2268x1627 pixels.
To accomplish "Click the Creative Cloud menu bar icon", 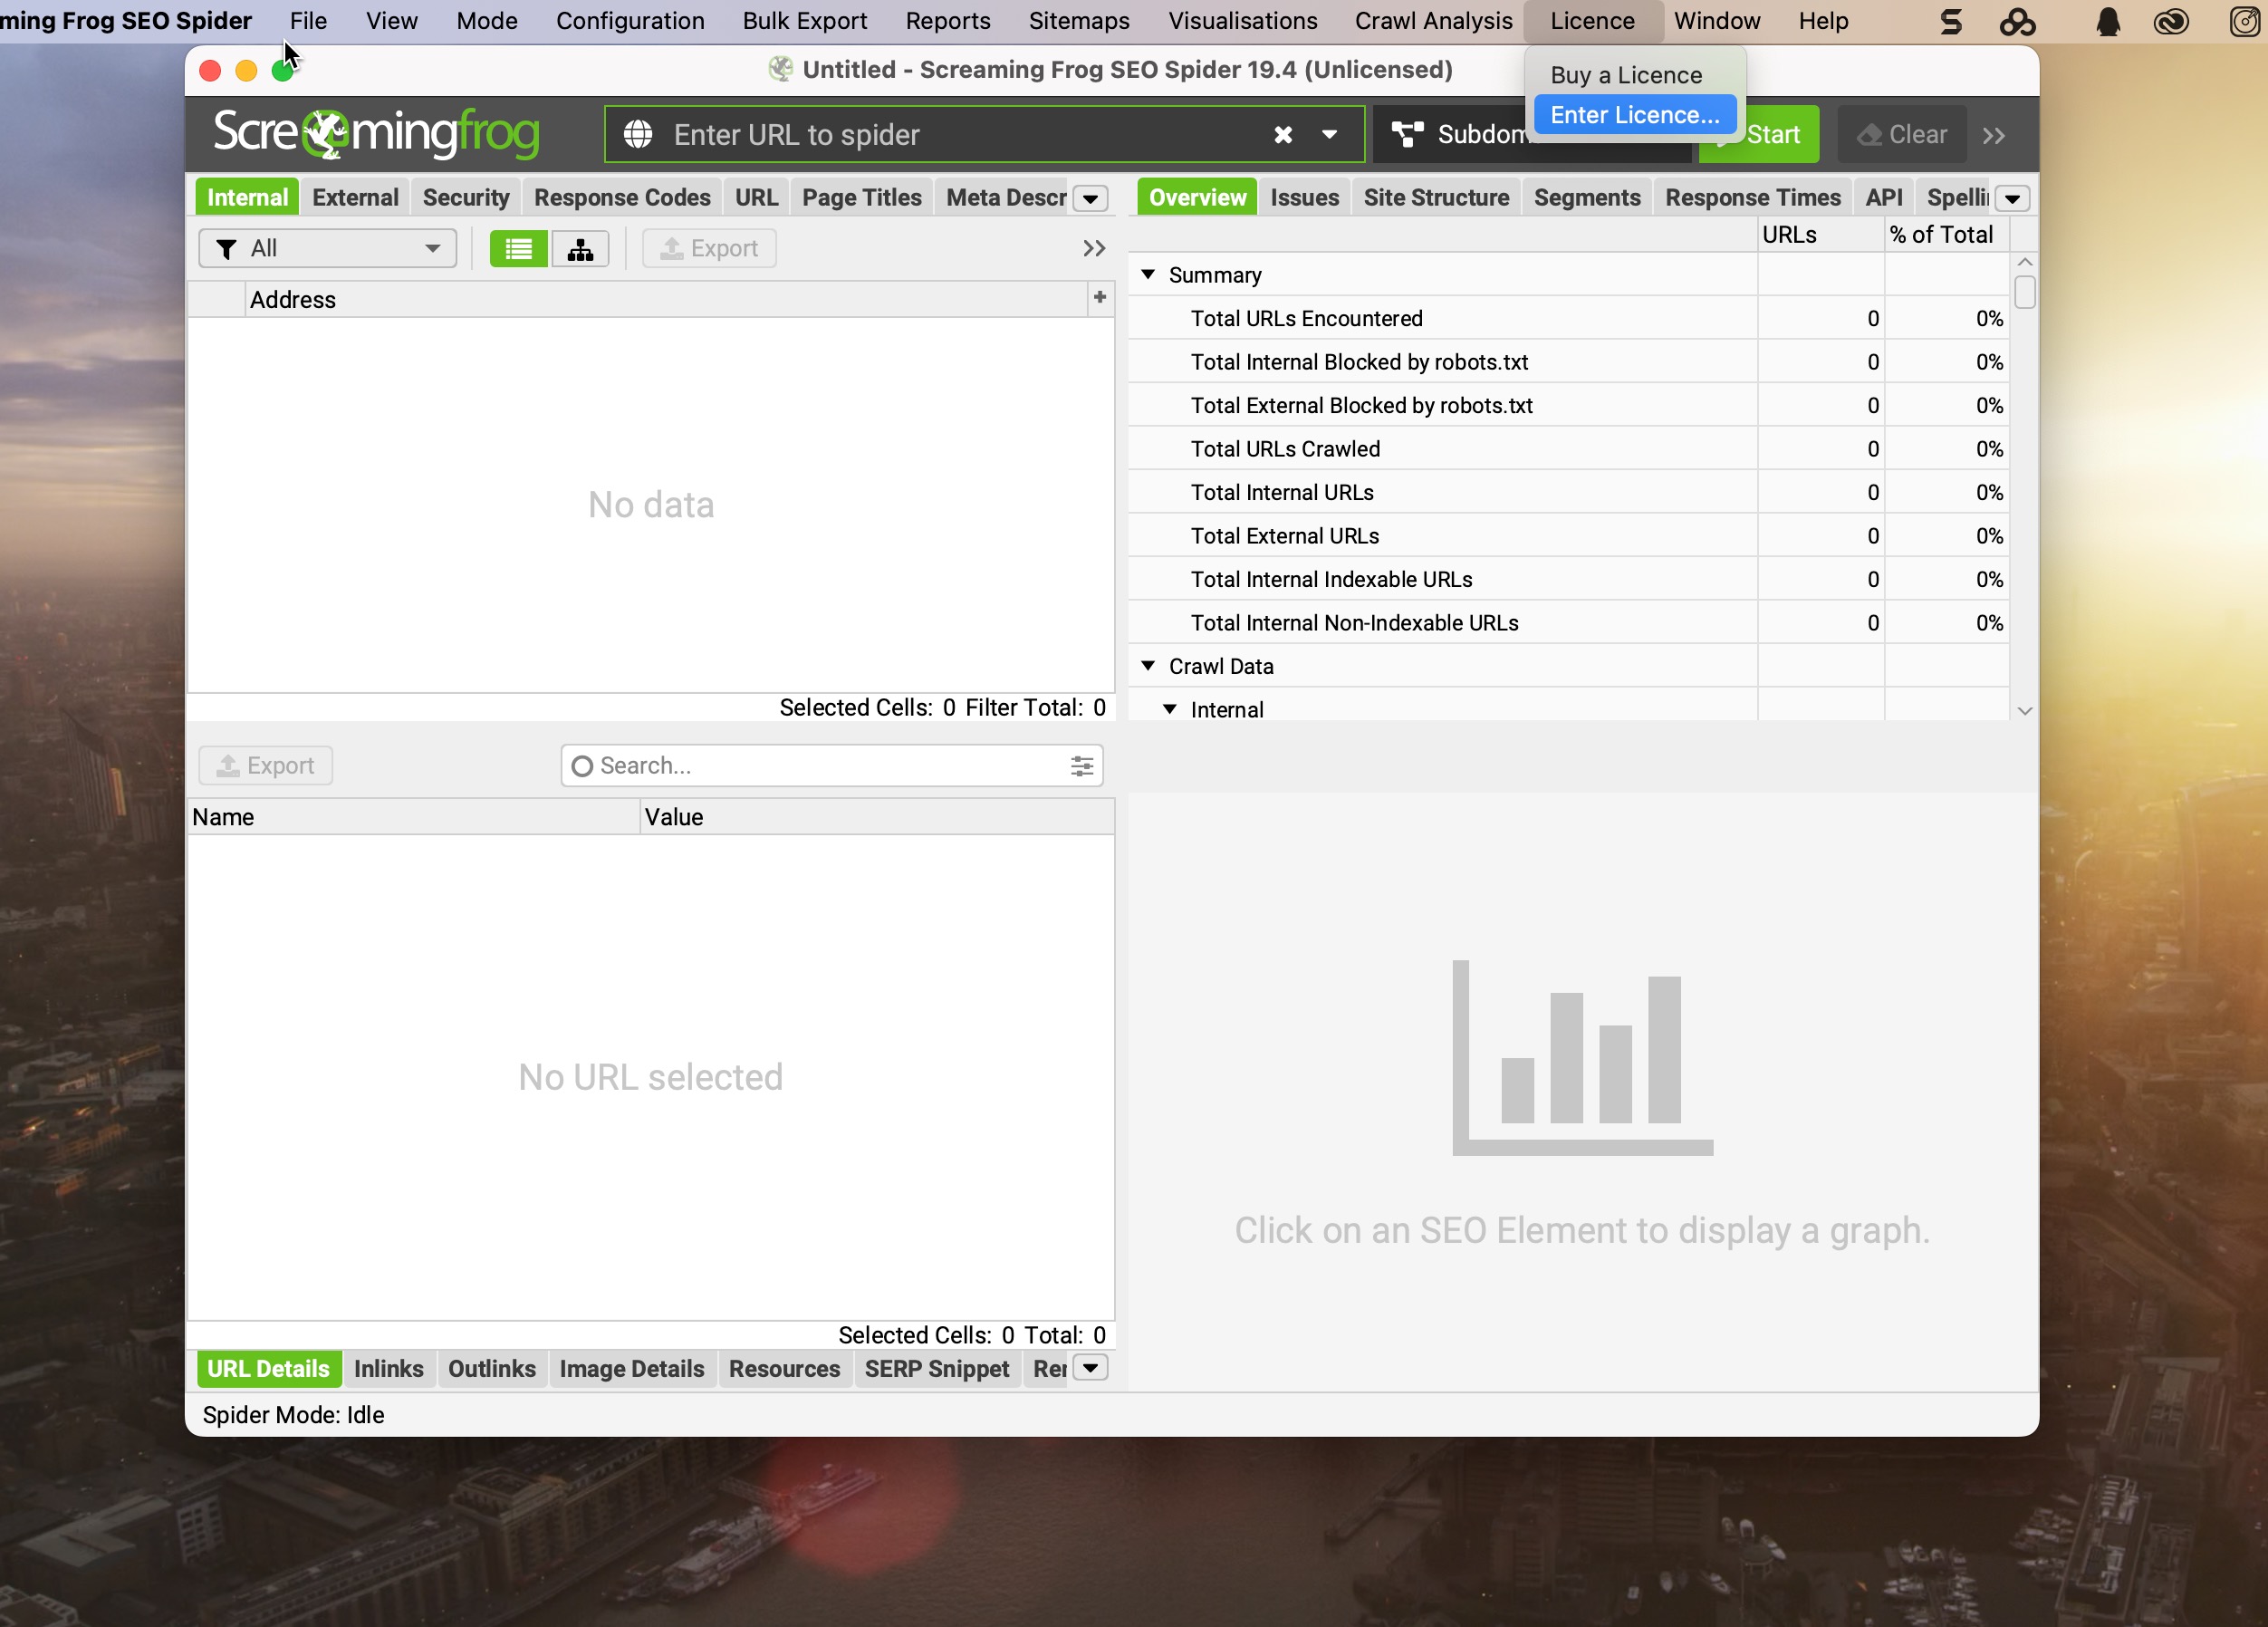I will [x=2171, y=21].
